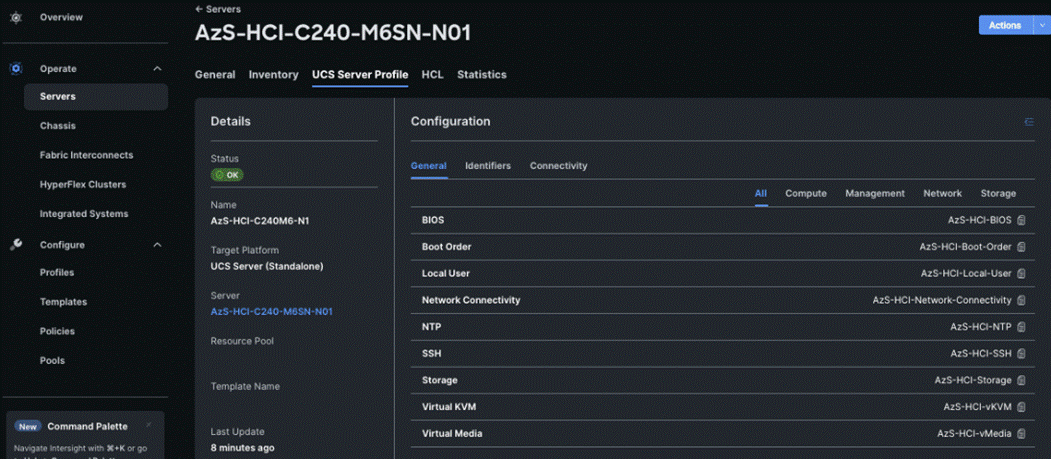Click the Operate section icon
The width and height of the screenshot is (1051, 459).
pyautogui.click(x=16, y=68)
